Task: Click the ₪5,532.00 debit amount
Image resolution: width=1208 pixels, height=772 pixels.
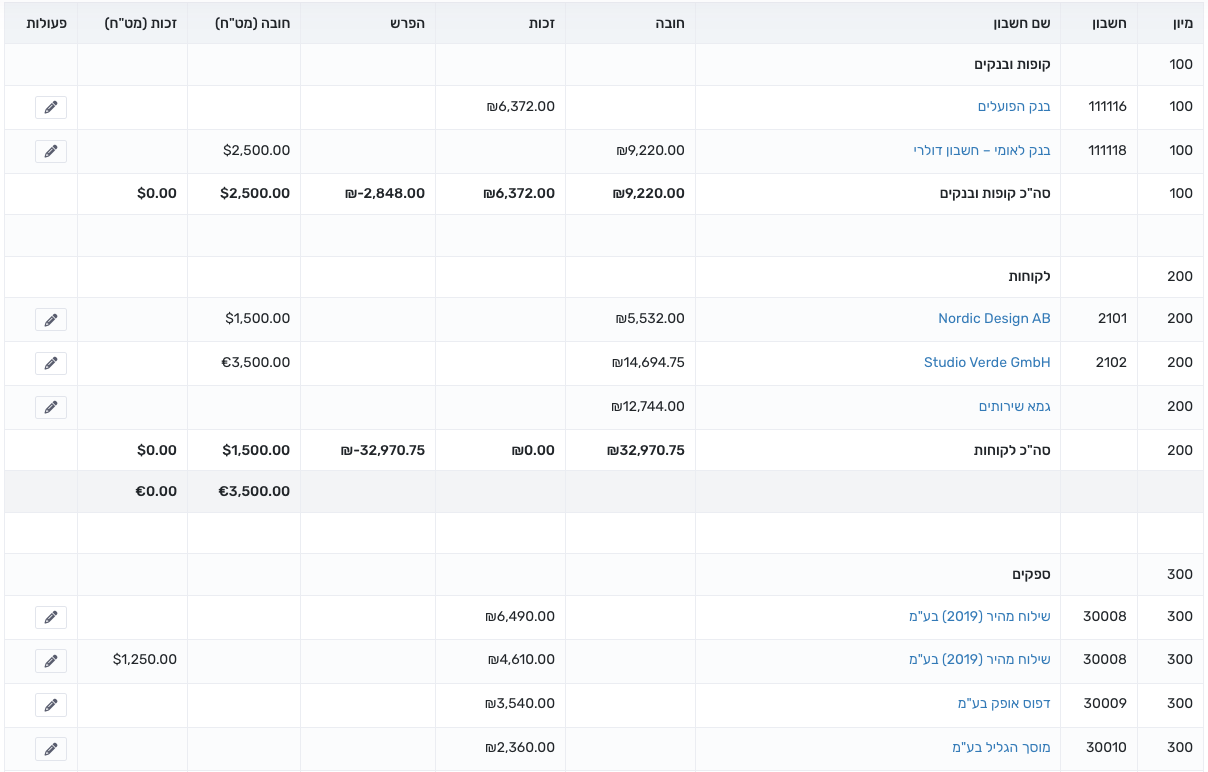Action: click(650, 319)
